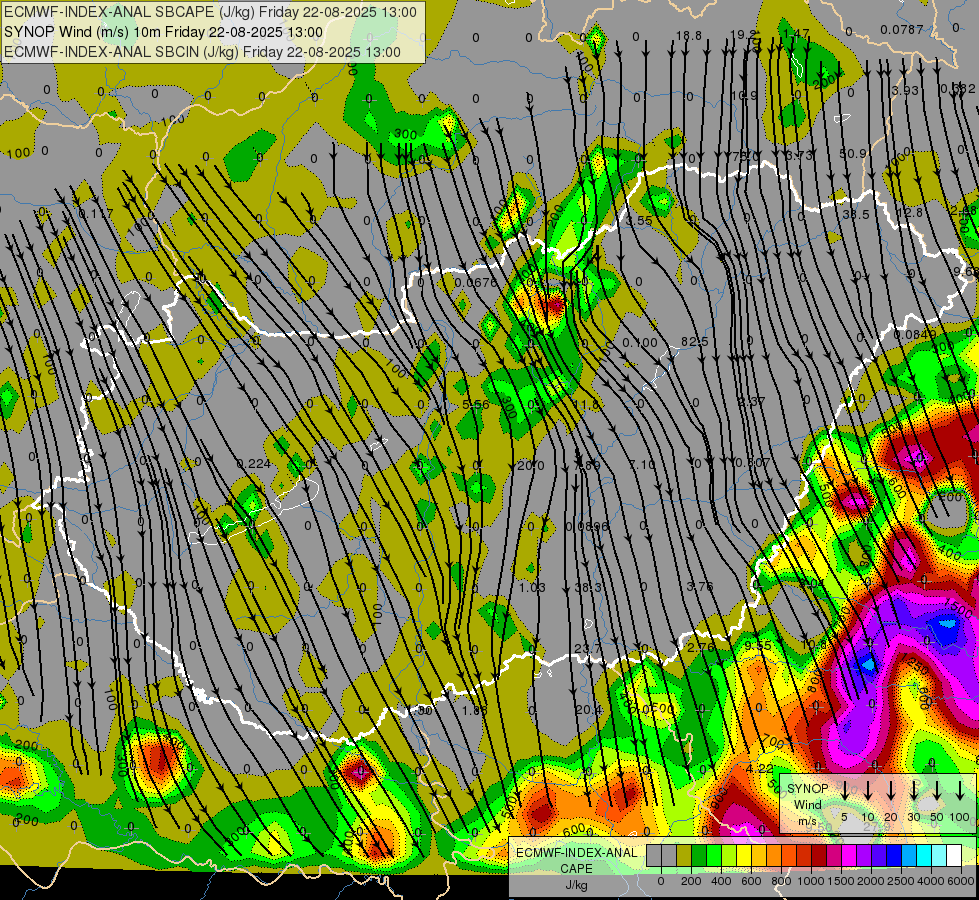Image resolution: width=979 pixels, height=900 pixels.
Task: Select the dark red swatch after 1000 tick
Action: (x=819, y=856)
